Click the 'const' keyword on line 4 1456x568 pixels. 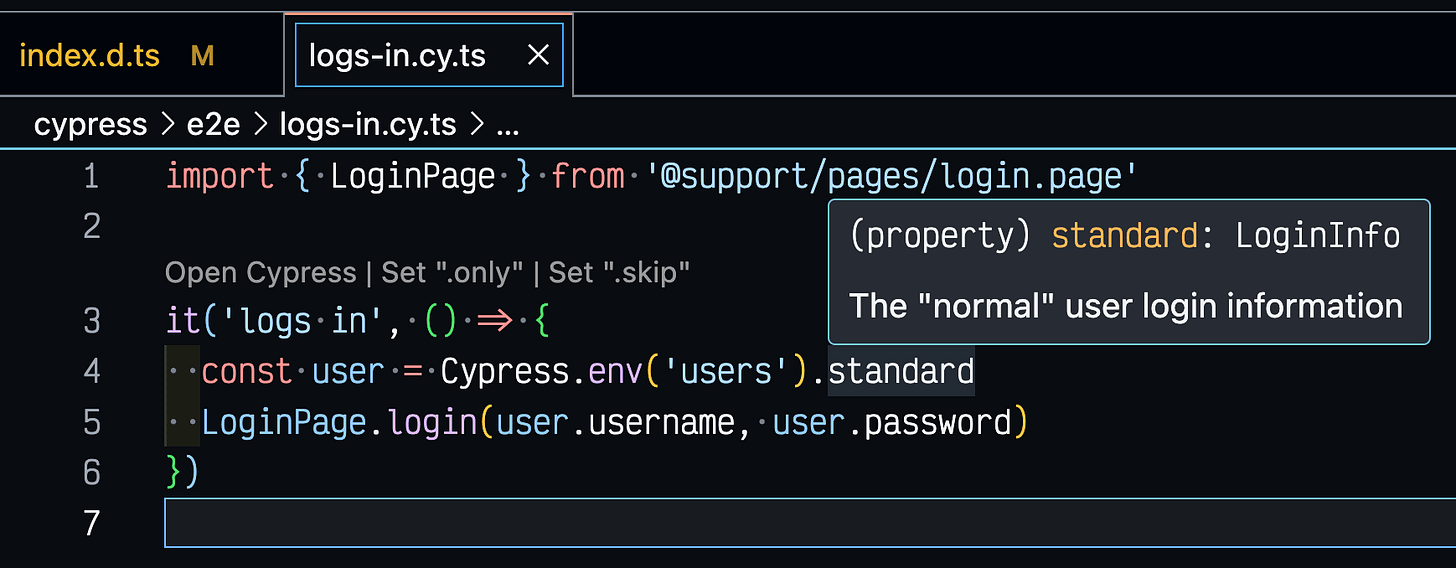[x=247, y=372]
